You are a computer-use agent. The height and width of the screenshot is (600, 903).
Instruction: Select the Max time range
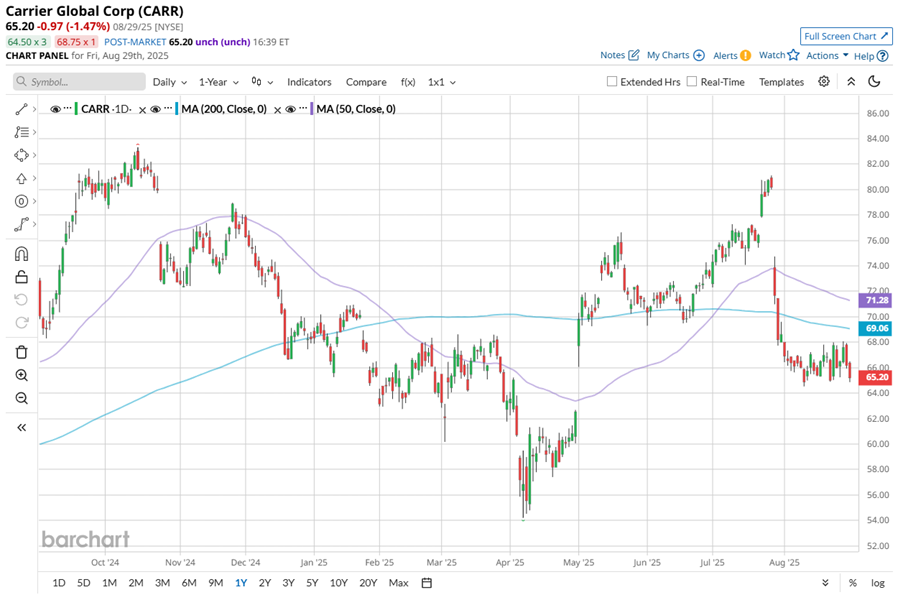pos(399,583)
